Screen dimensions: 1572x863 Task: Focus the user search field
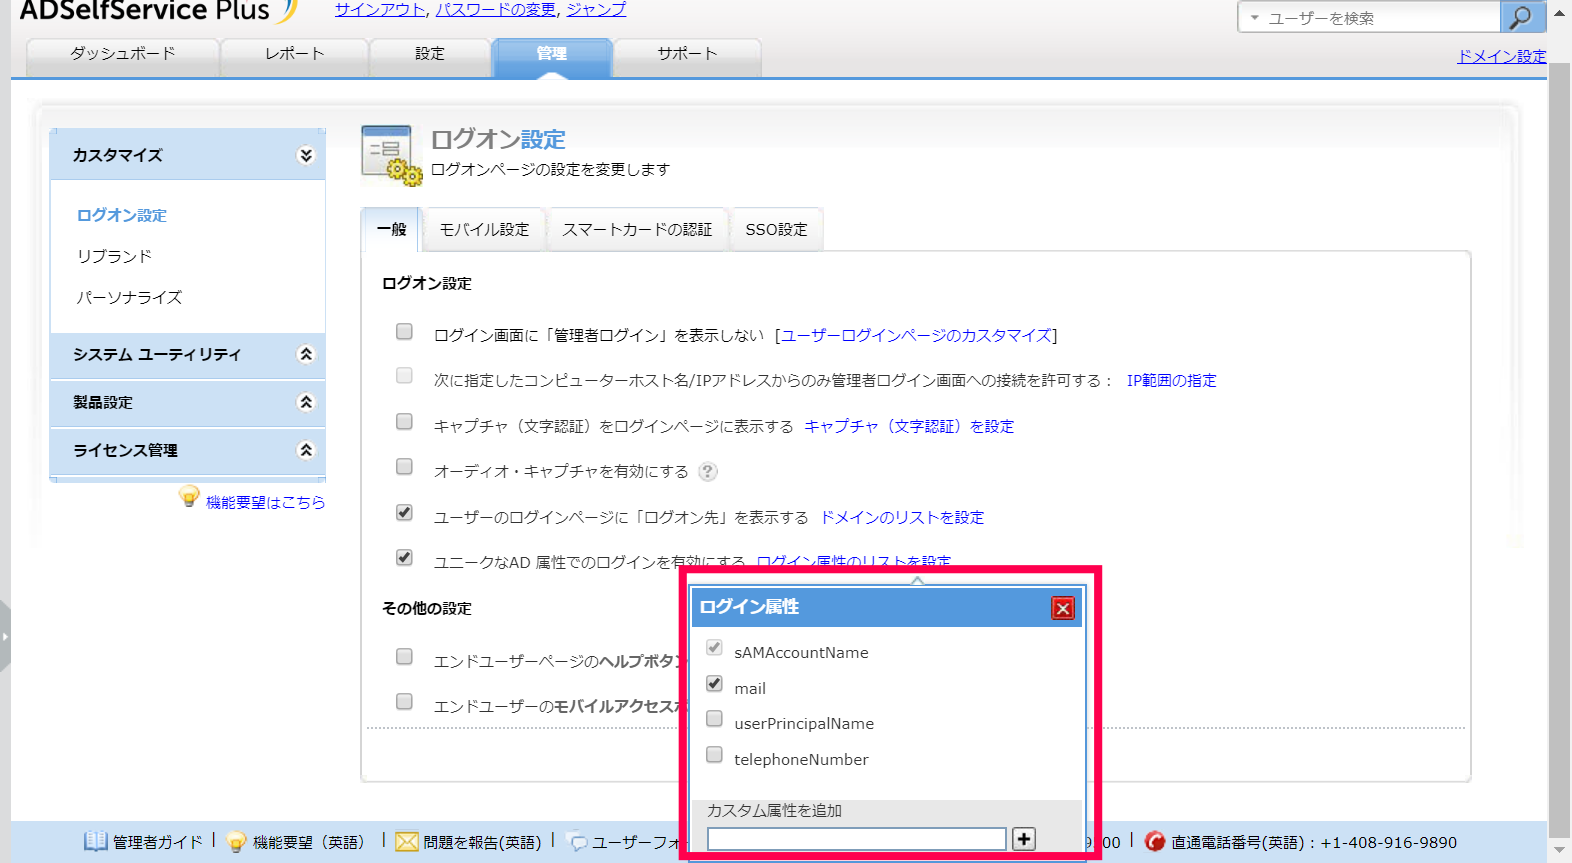point(1380,18)
